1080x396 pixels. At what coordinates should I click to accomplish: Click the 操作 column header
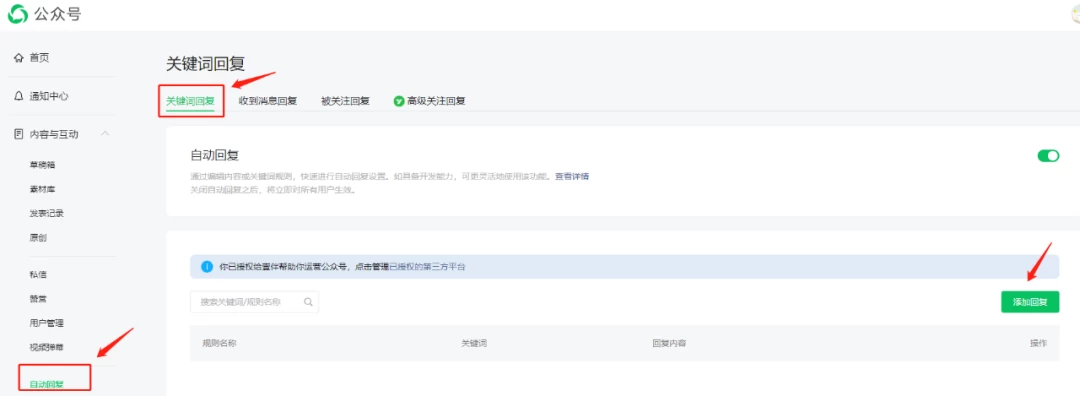(1038, 343)
